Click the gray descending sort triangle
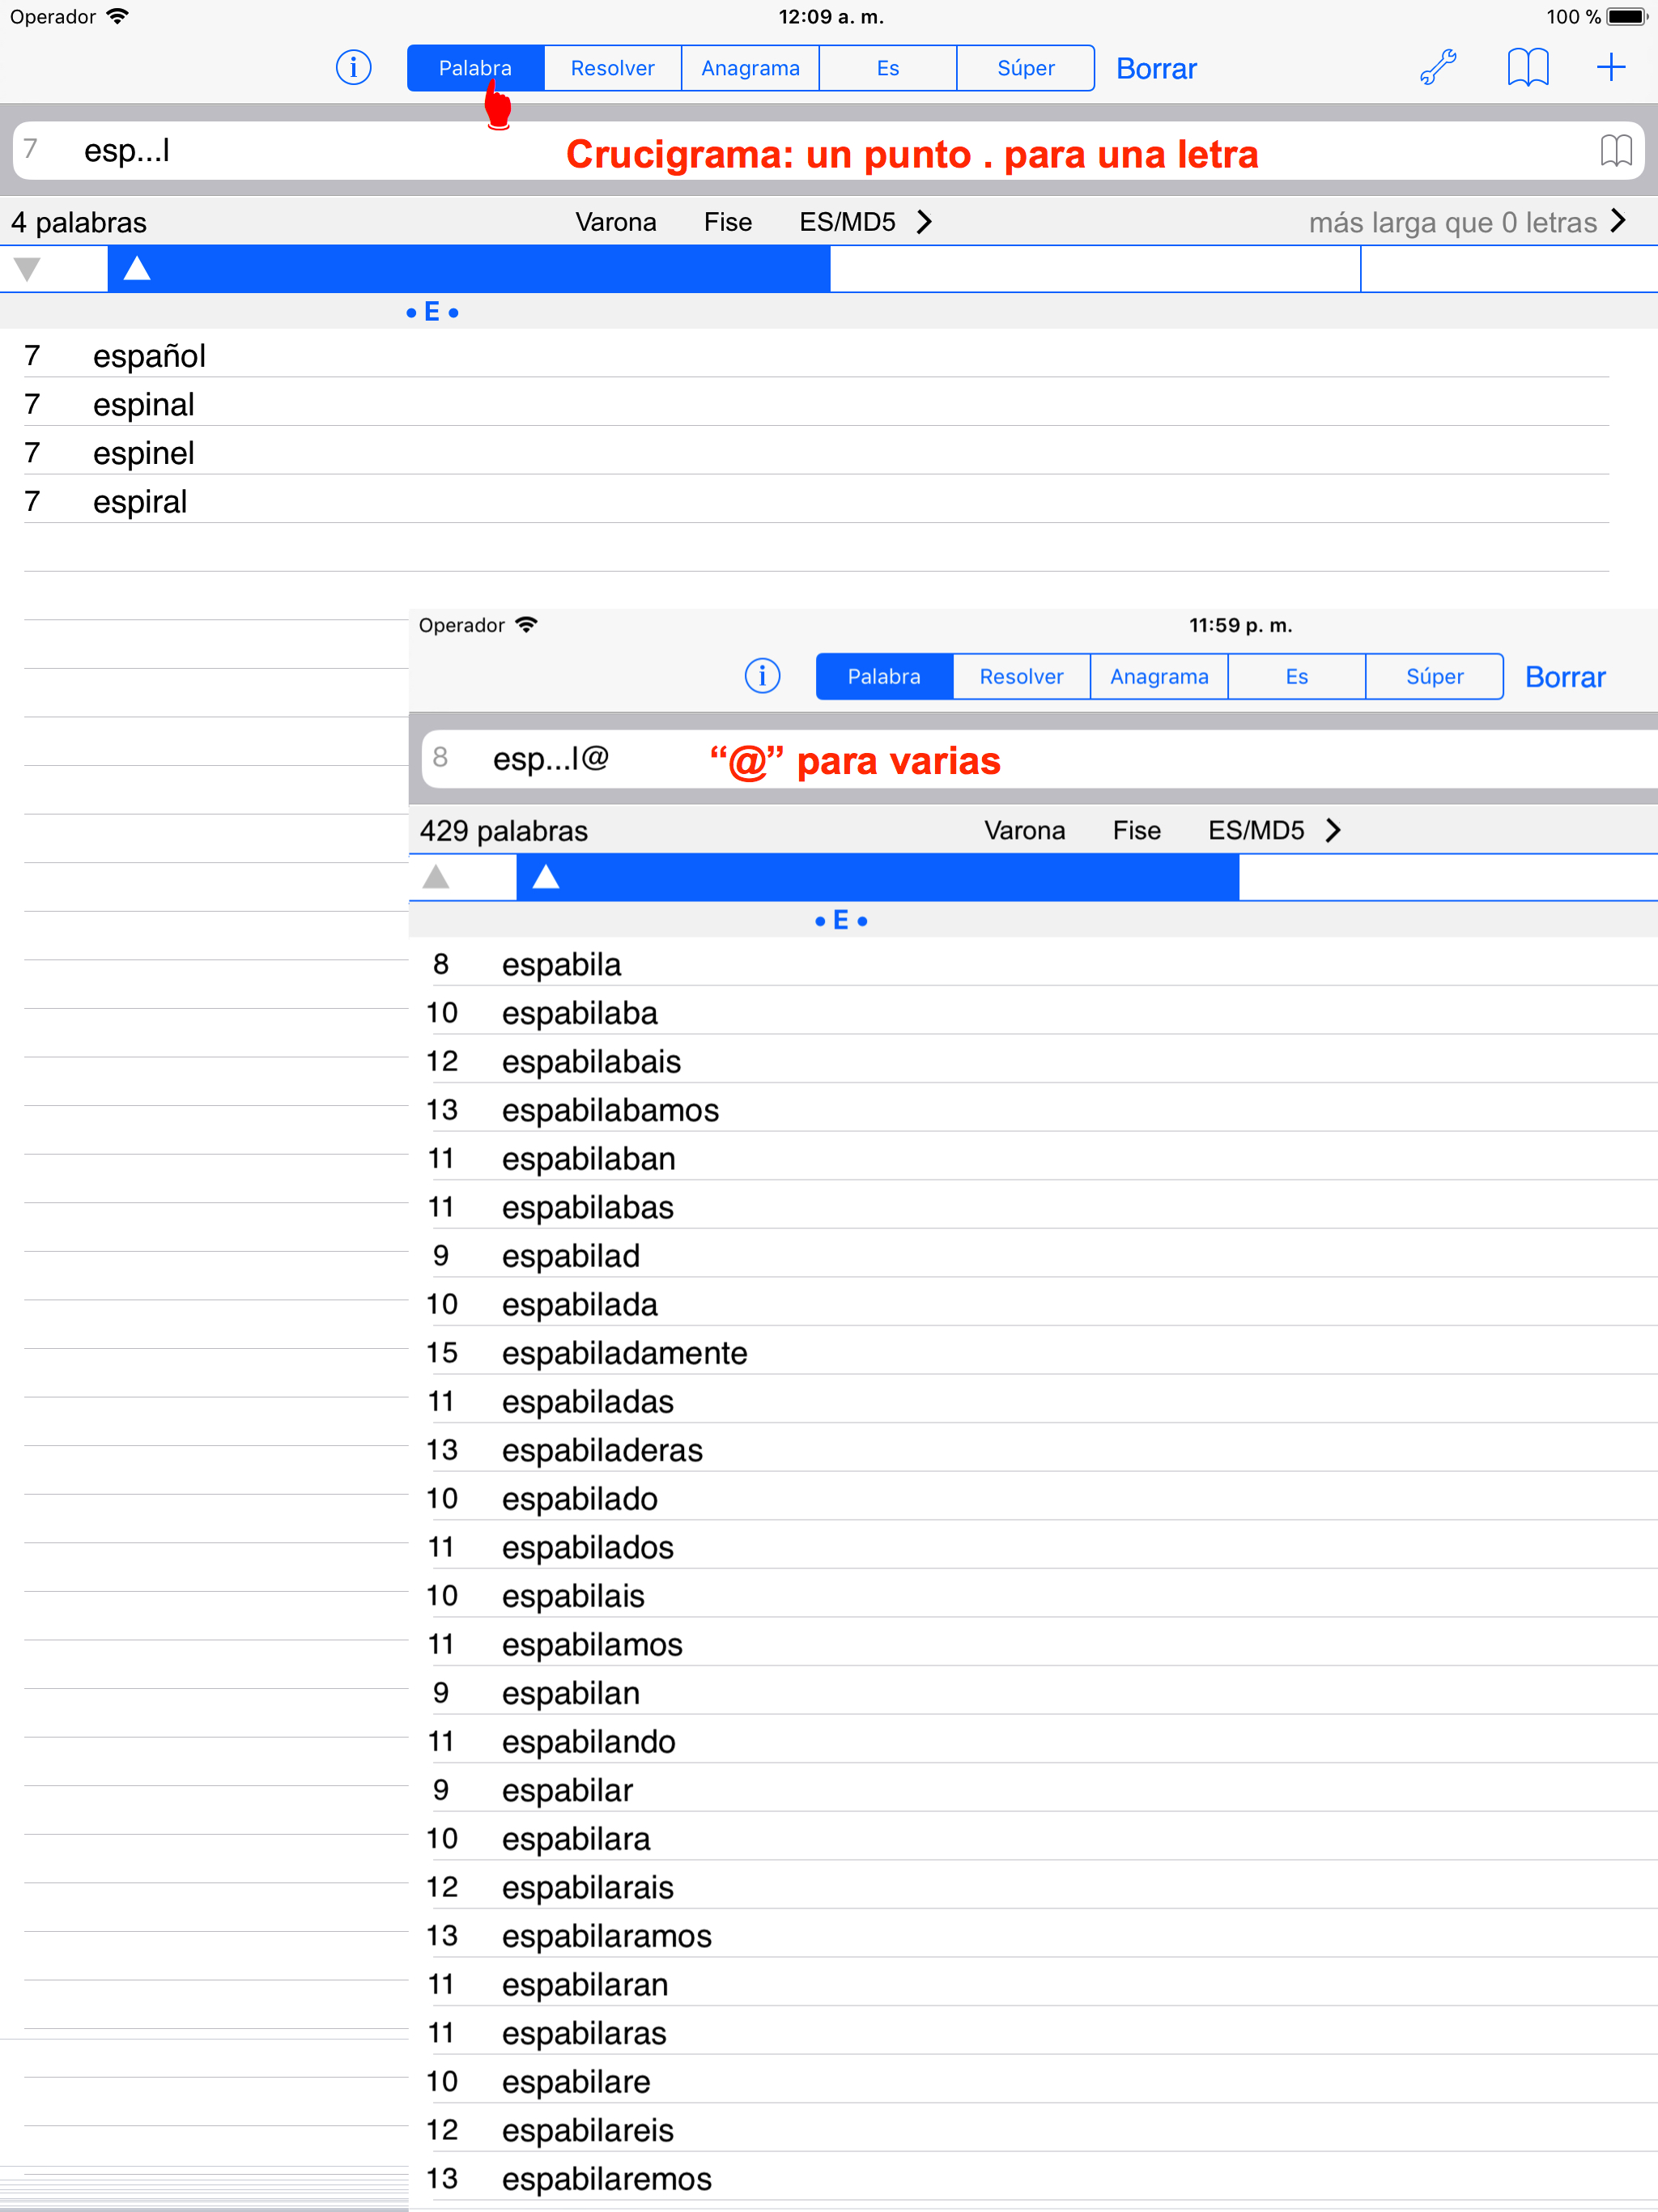The image size is (1658, 2212). tap(28, 269)
